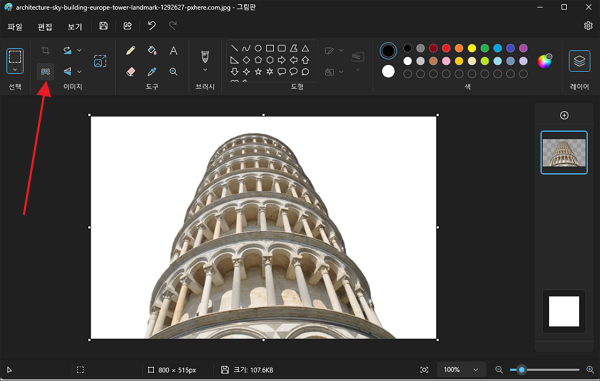The image size is (600, 381).
Task: Select the rectangular selection tool
Action: (15, 57)
